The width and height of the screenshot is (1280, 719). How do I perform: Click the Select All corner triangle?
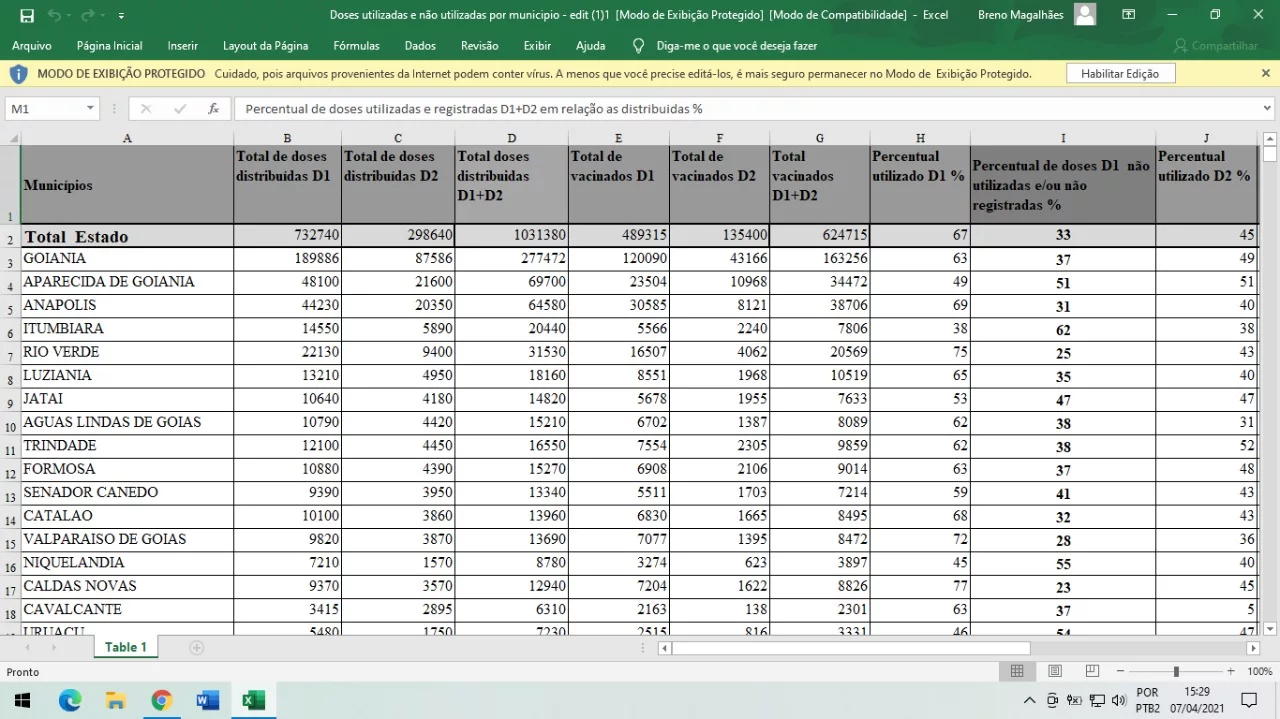(11, 138)
